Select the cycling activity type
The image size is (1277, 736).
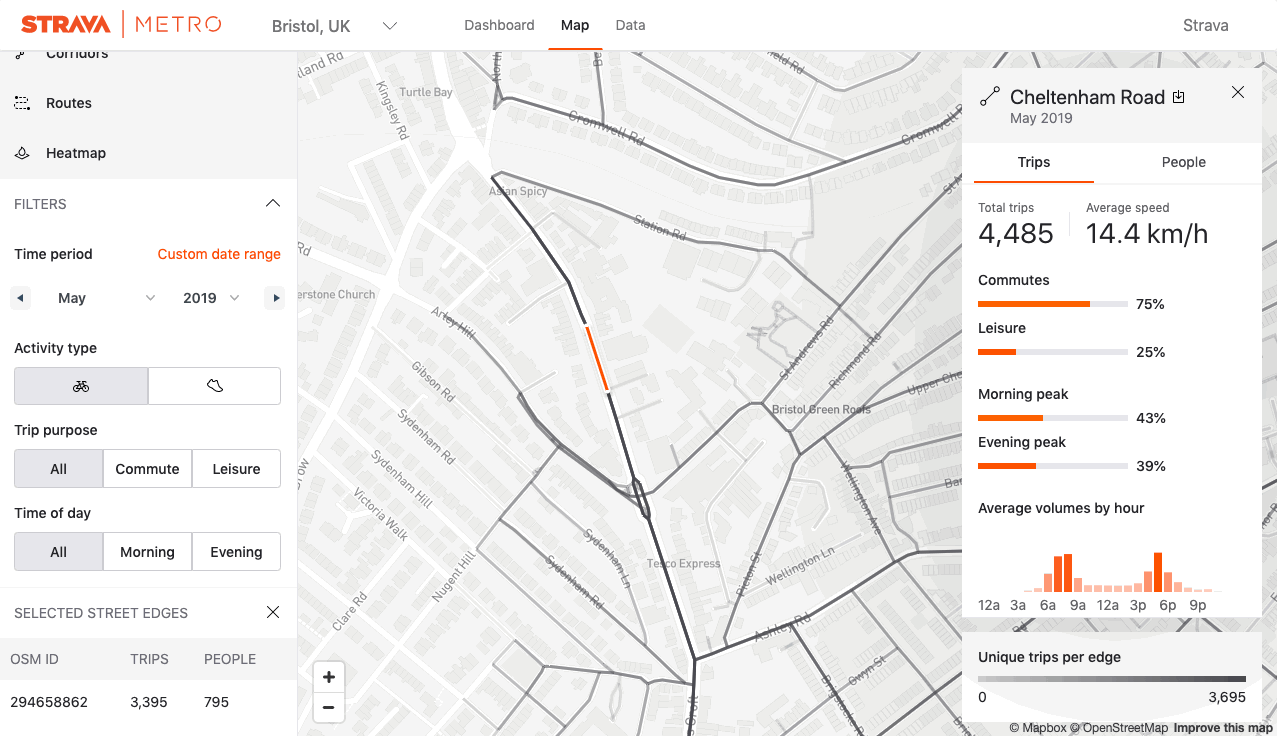click(x=81, y=386)
